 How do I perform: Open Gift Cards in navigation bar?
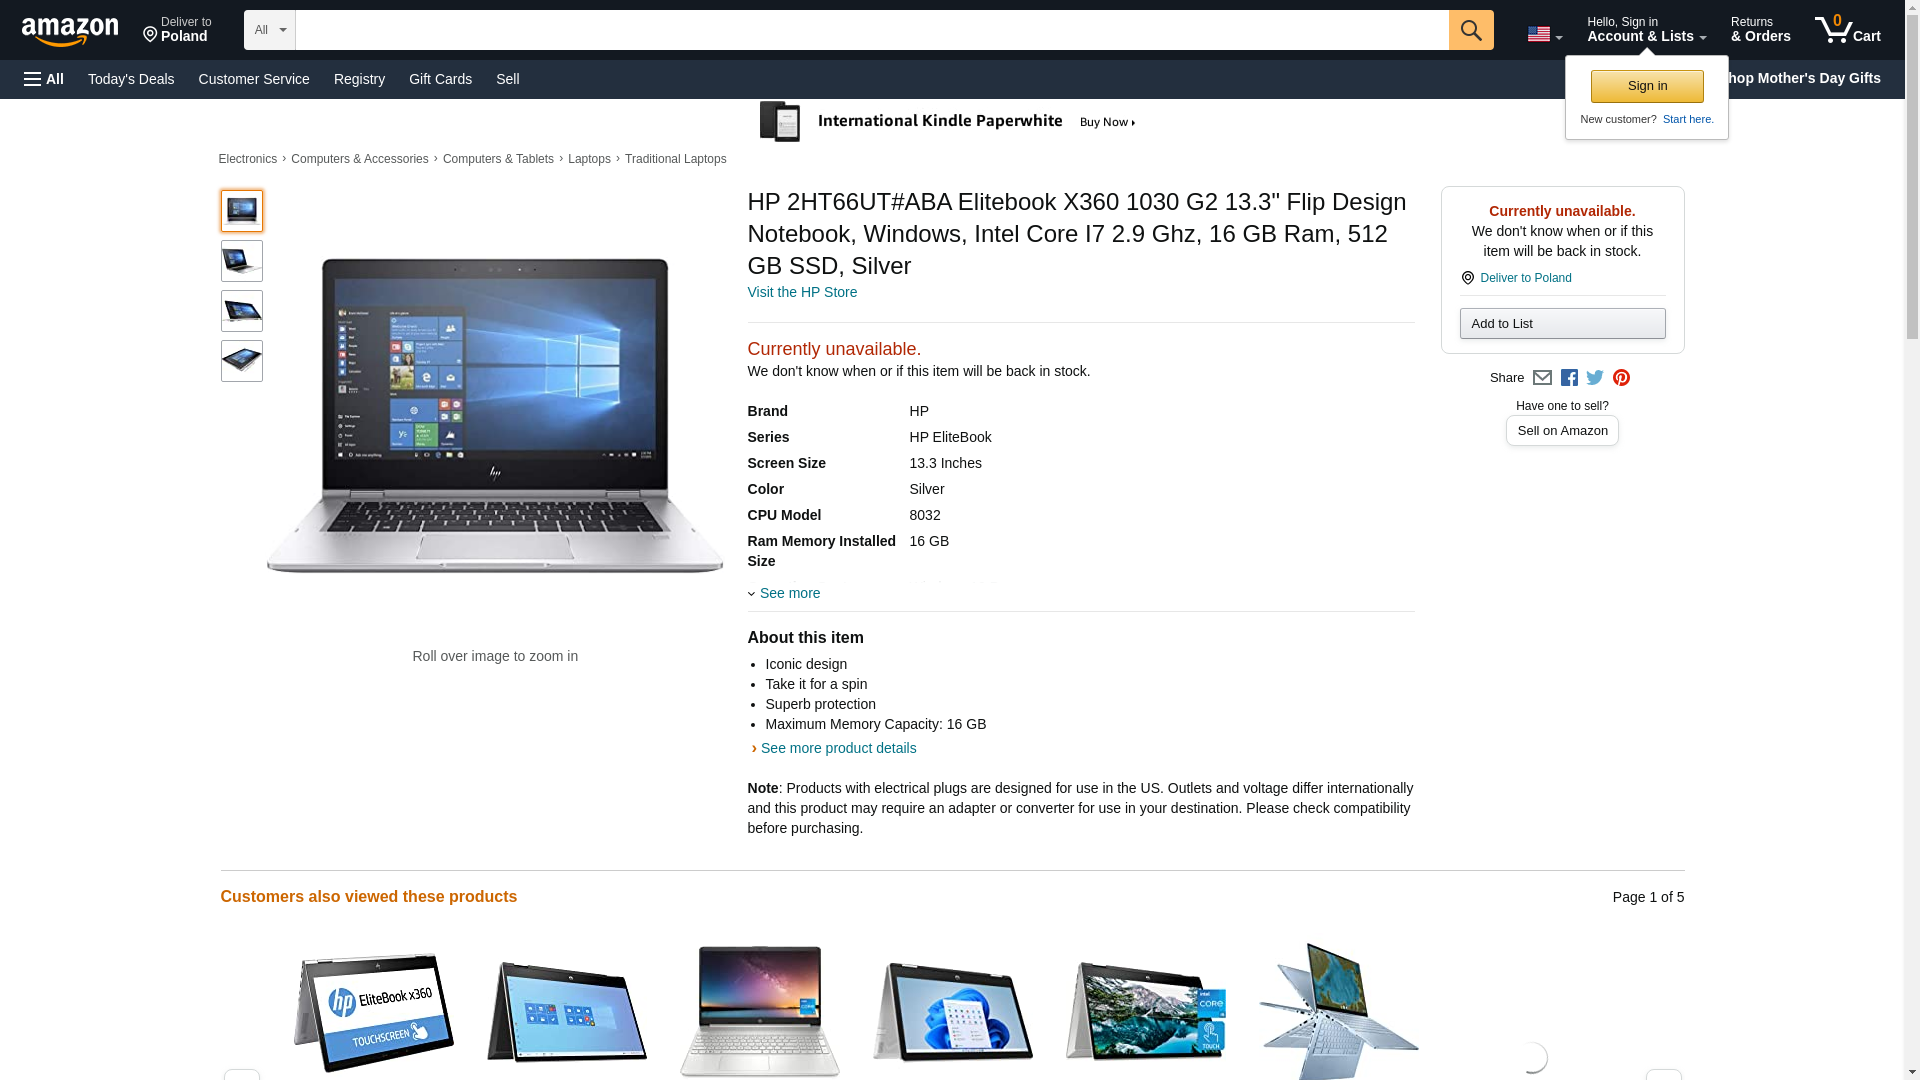[x=440, y=79]
